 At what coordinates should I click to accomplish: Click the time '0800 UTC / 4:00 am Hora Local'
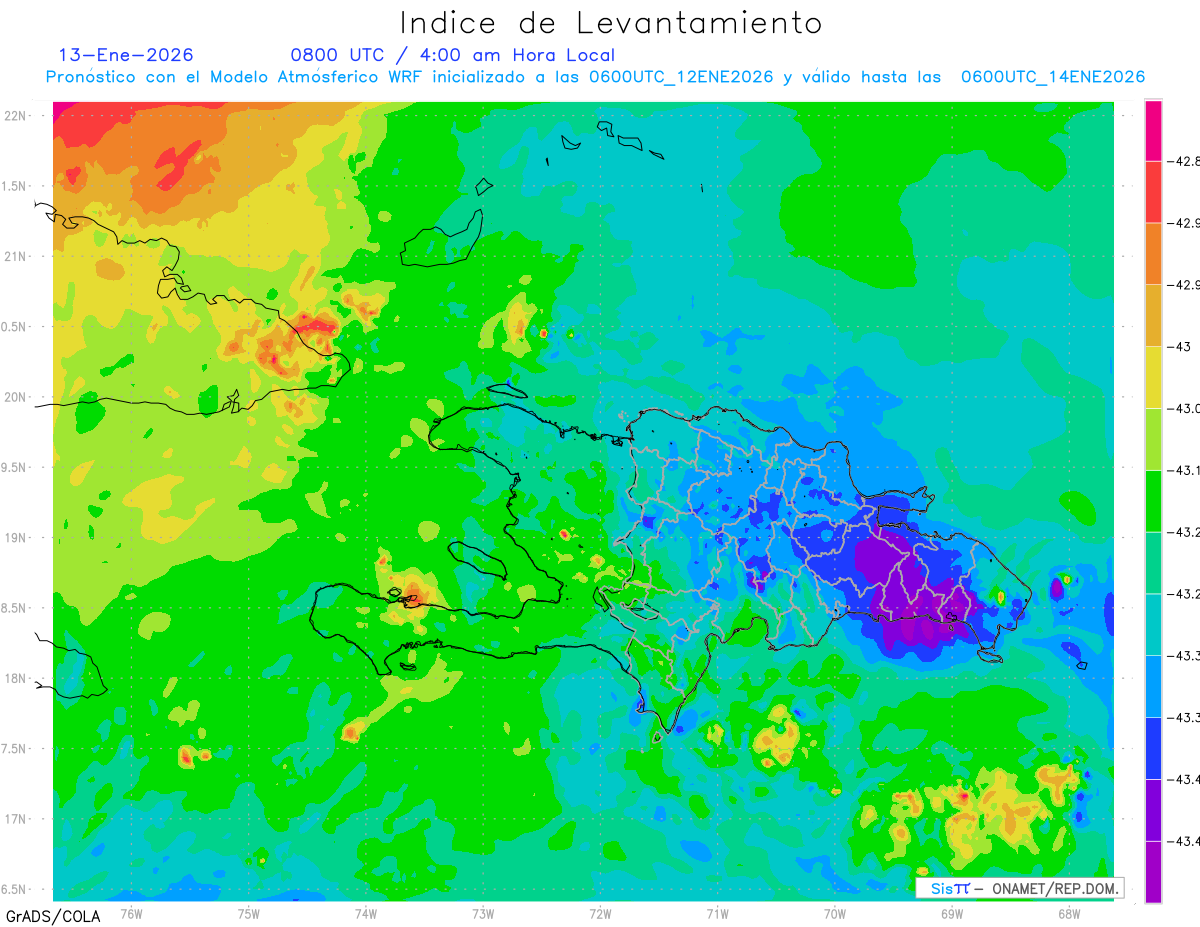pyautogui.click(x=453, y=55)
